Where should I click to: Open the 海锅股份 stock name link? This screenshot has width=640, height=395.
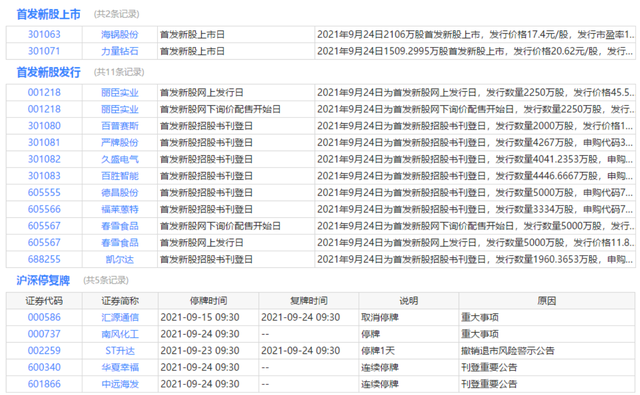[x=120, y=35]
